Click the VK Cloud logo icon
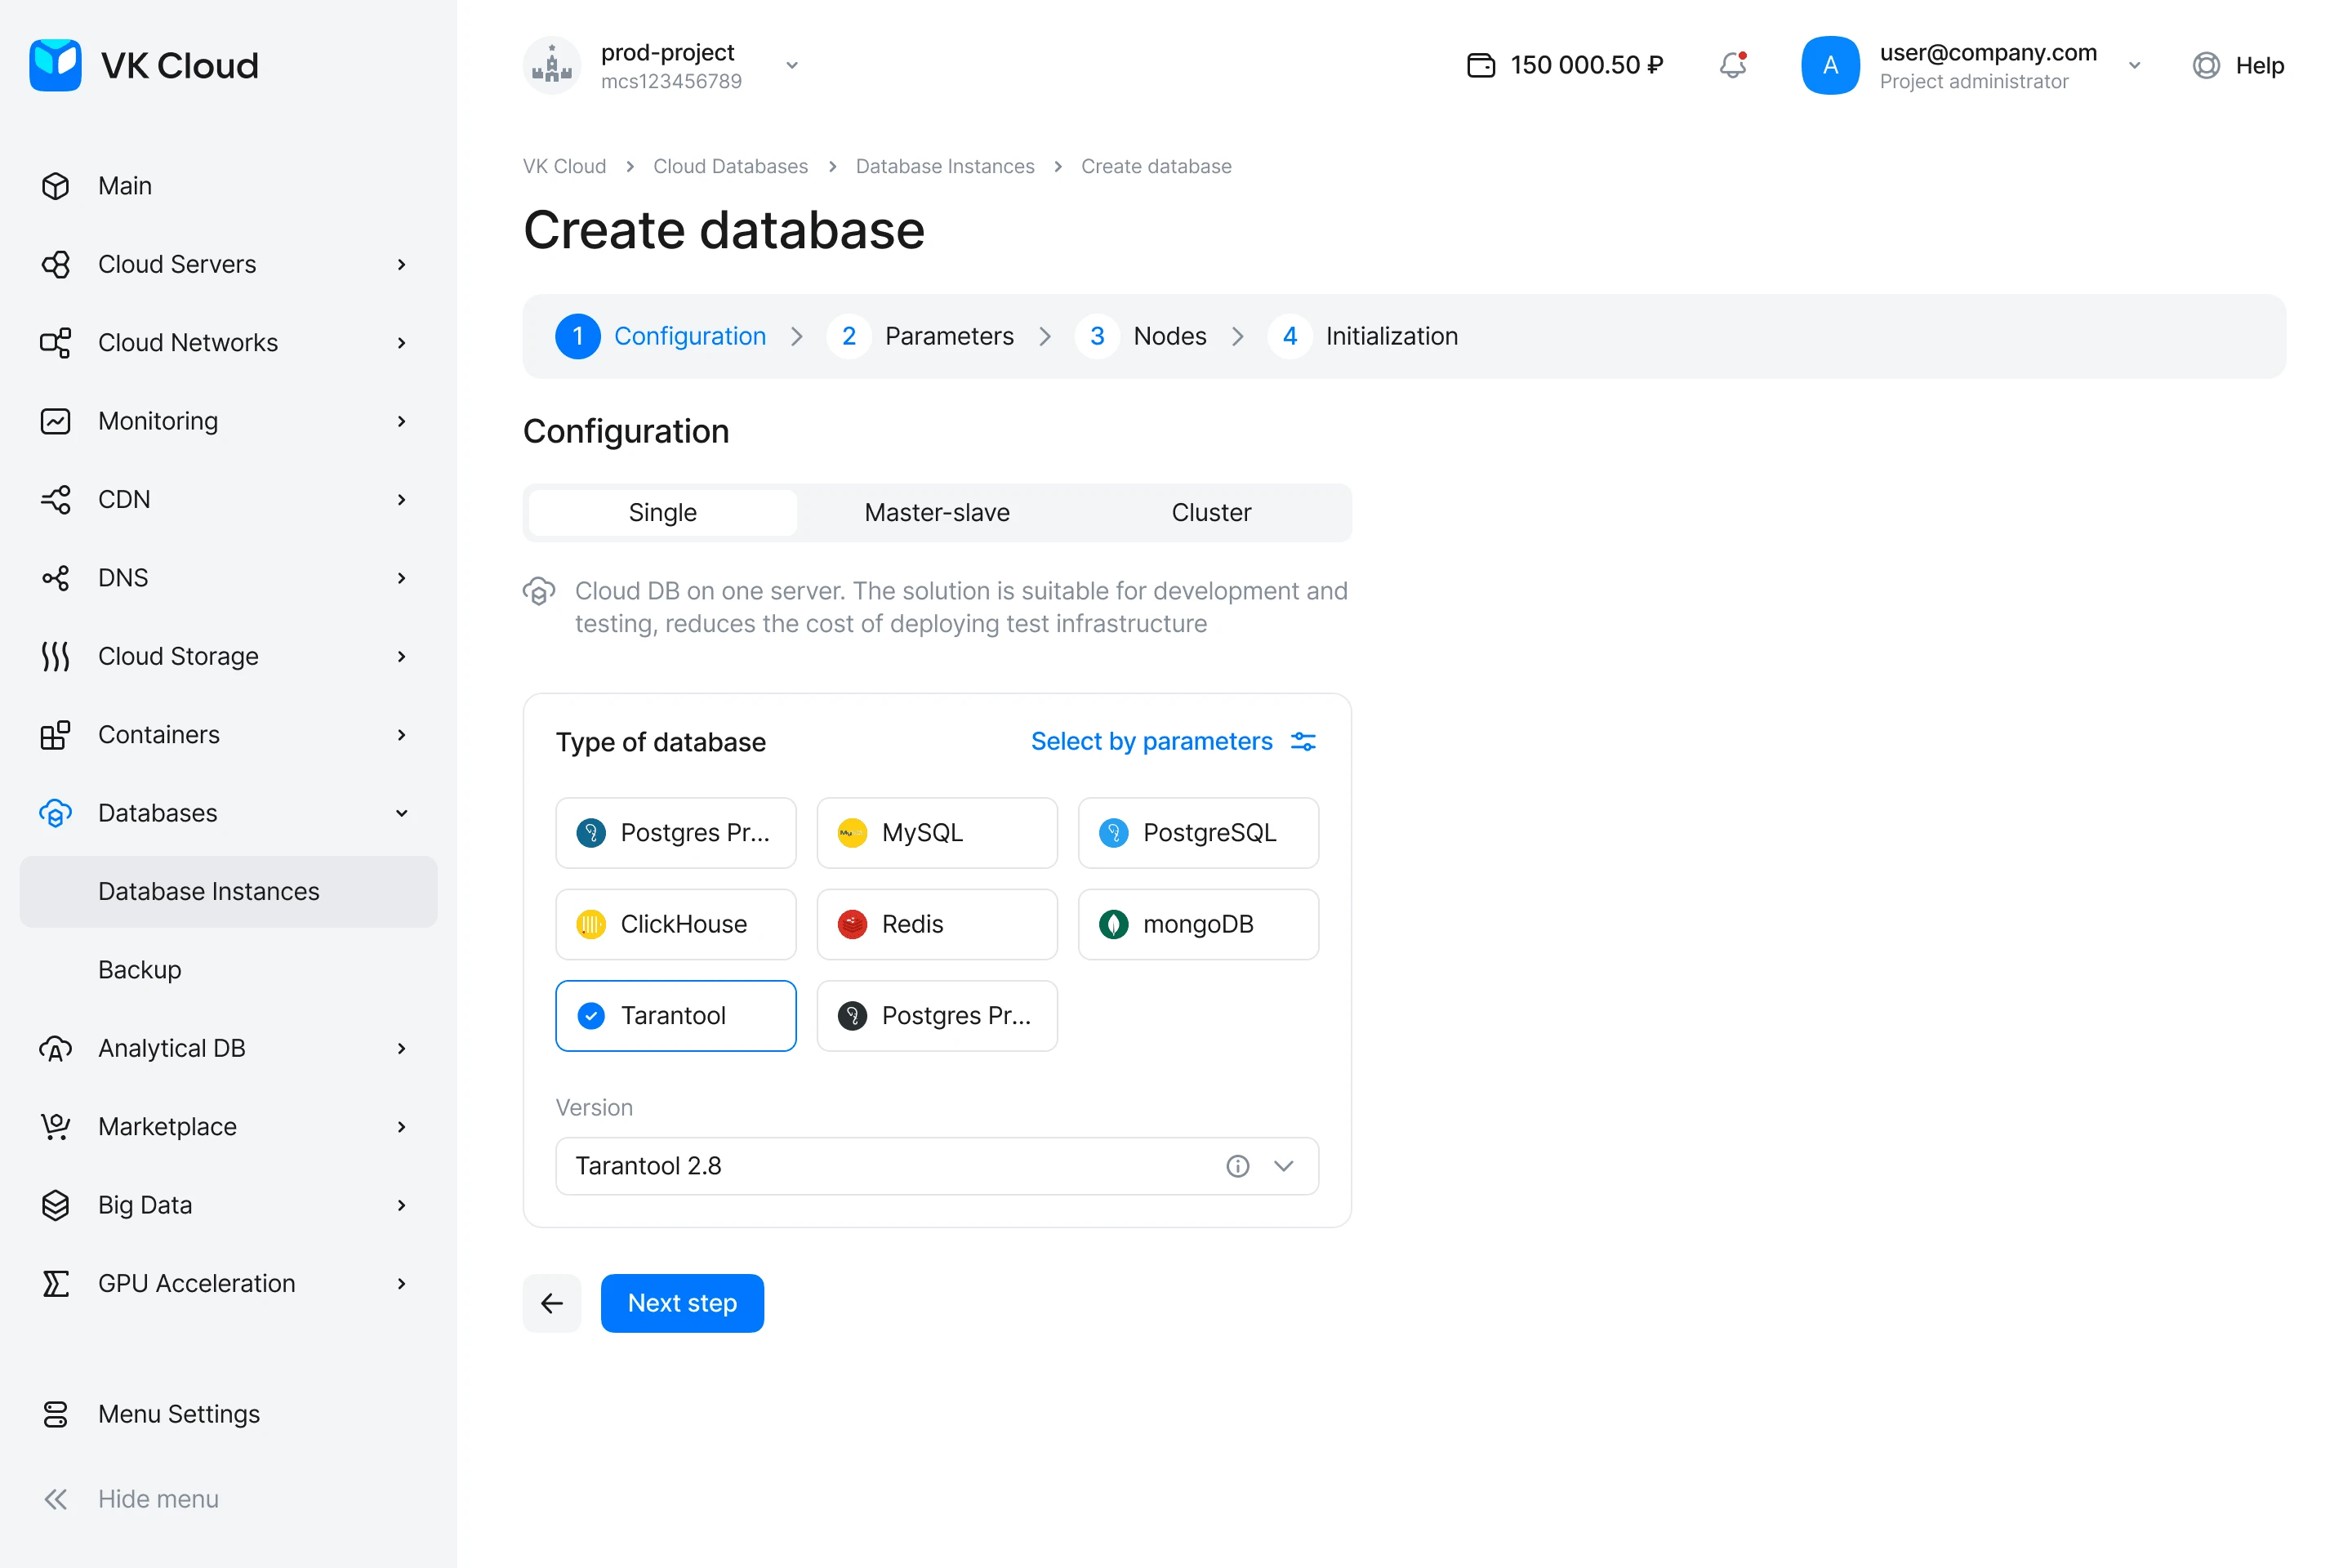 [x=55, y=65]
